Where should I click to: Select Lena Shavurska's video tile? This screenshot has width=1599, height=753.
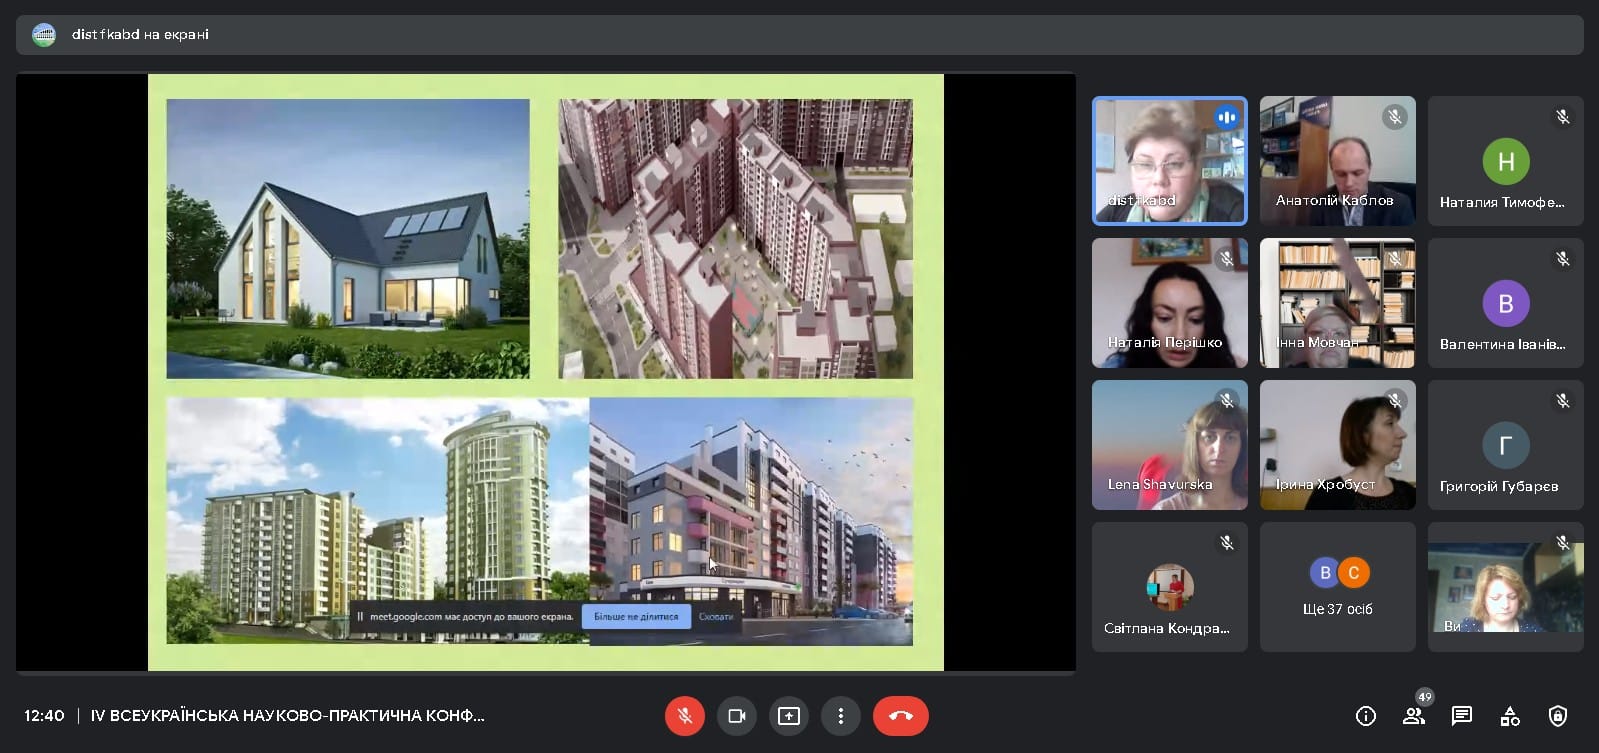pyautogui.click(x=1170, y=445)
